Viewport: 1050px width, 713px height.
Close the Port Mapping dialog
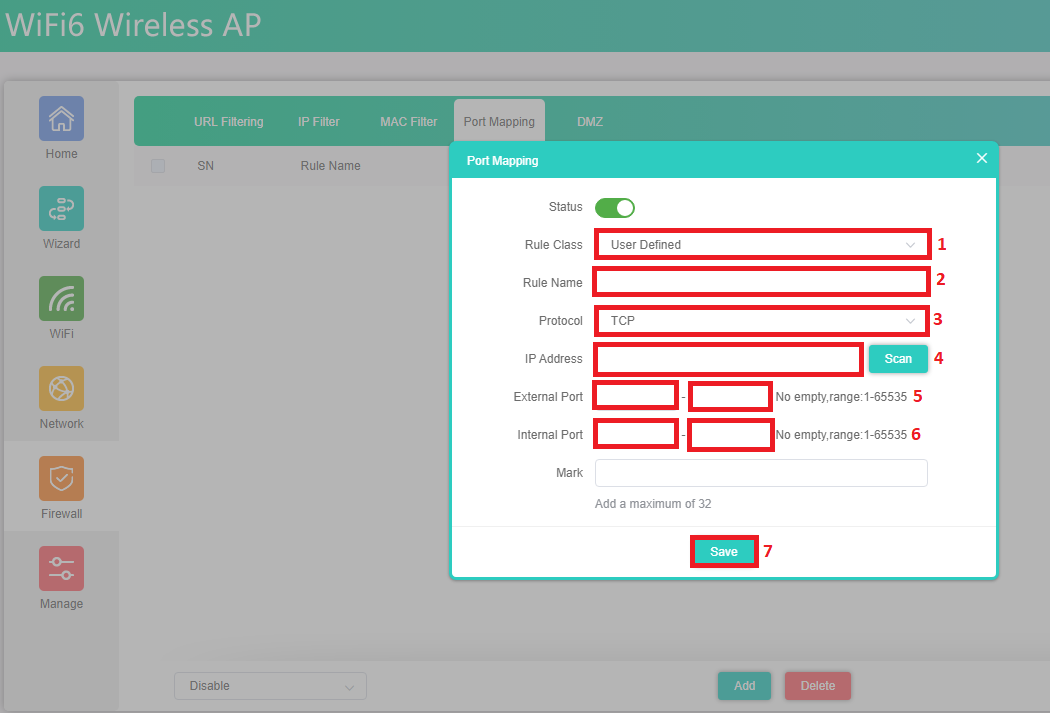click(981, 159)
